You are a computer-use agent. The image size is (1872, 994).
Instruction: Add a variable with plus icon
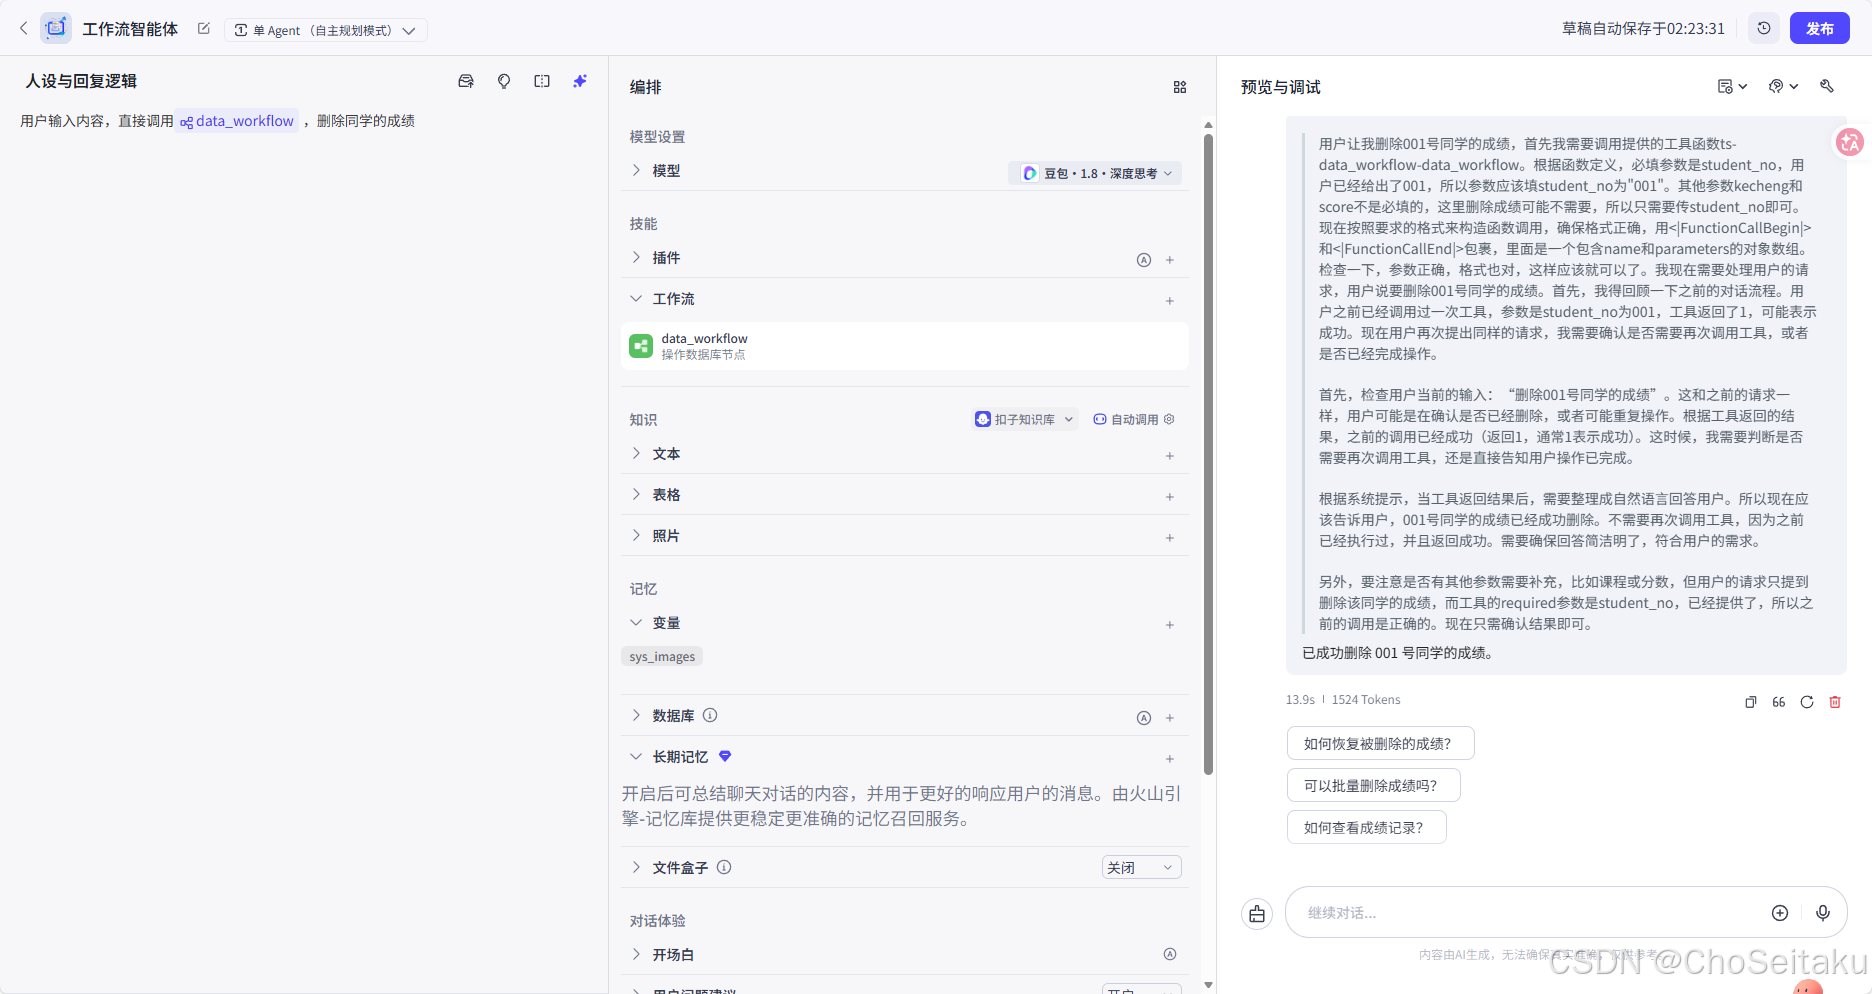(1170, 625)
